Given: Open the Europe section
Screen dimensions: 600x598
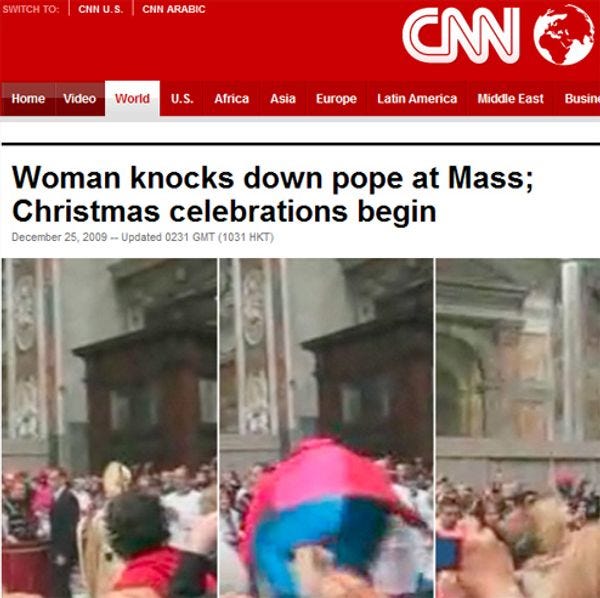Looking at the screenshot, I should tap(336, 99).
